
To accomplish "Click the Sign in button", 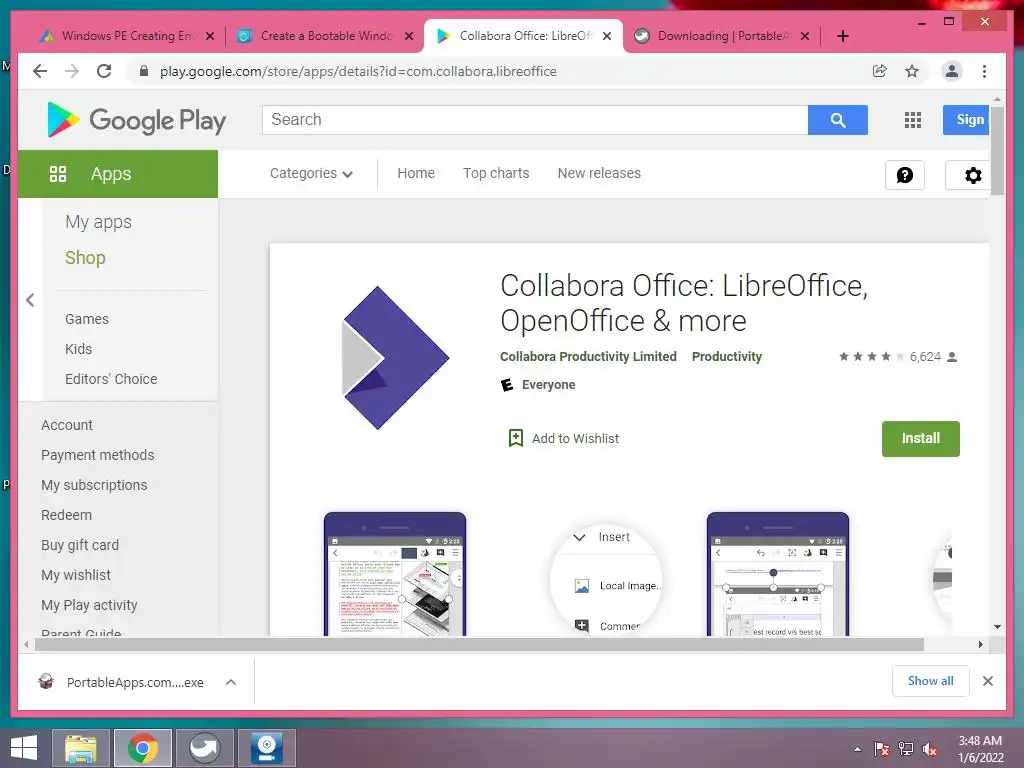I will (x=966, y=120).
